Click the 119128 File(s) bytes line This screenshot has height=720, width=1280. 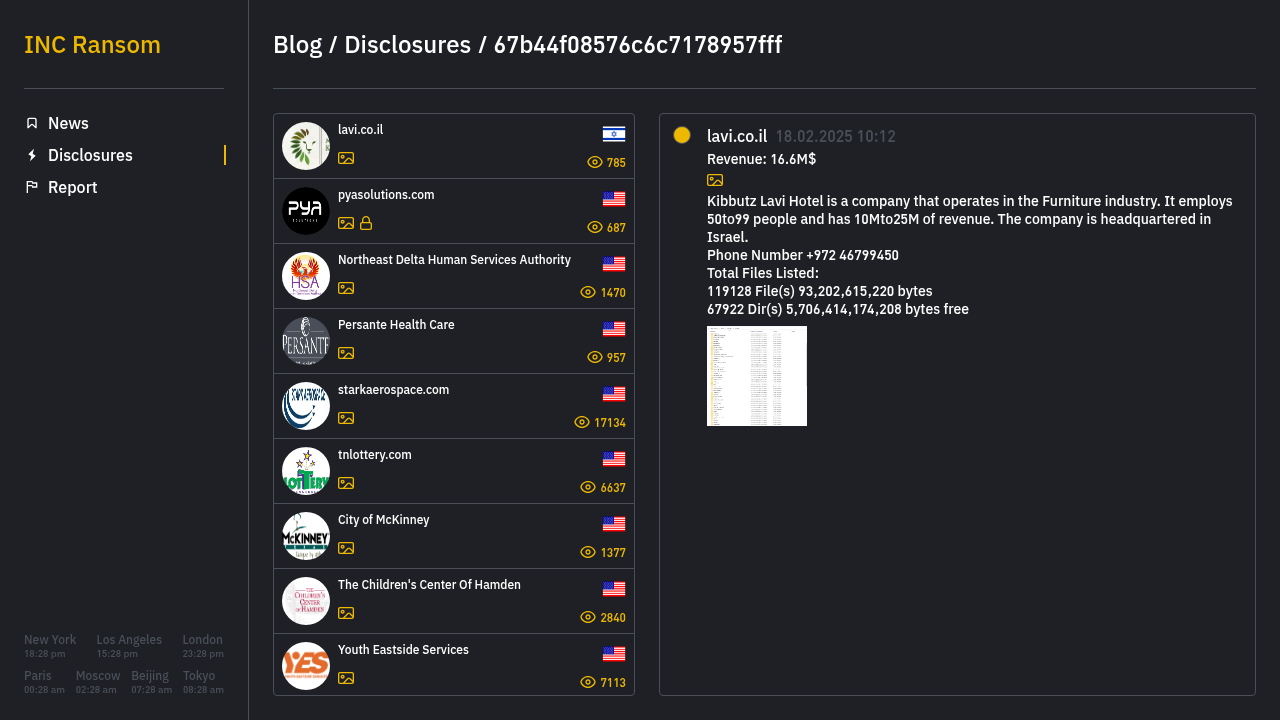820,291
